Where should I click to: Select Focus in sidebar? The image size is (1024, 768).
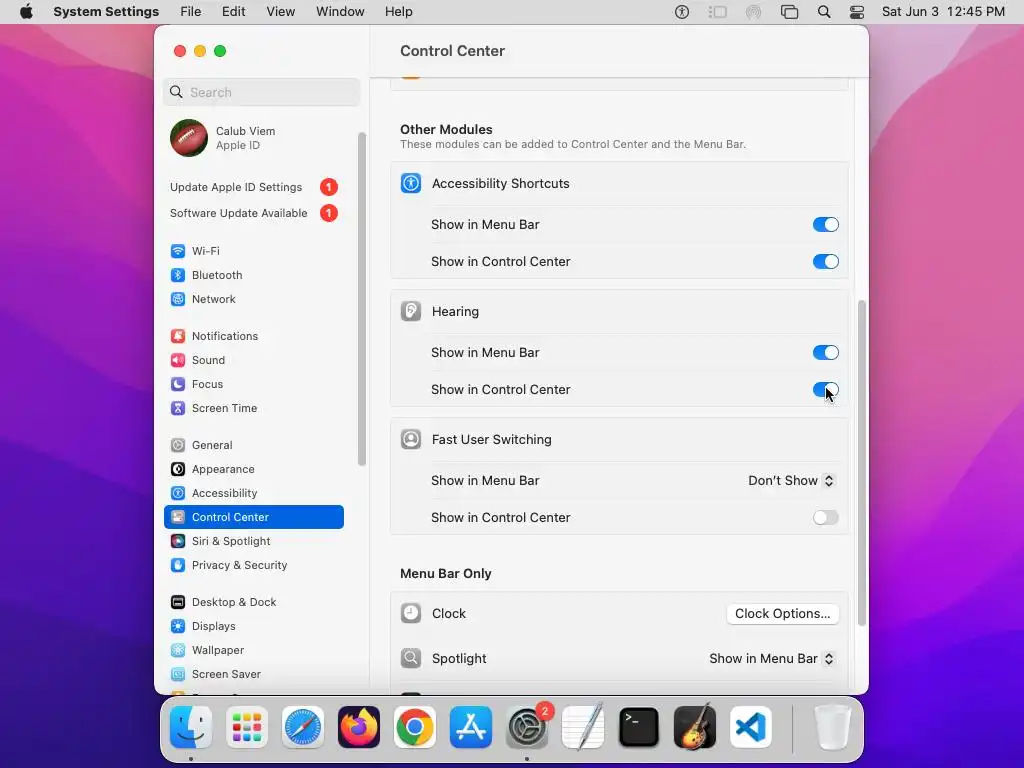tap(253, 384)
